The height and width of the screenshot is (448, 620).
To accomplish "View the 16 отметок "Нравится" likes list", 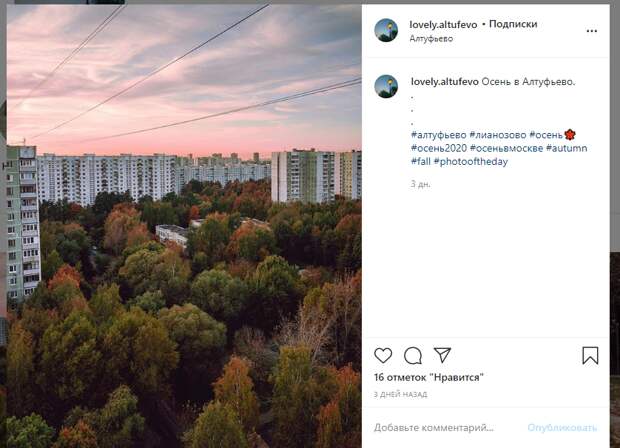I will click(429, 377).
